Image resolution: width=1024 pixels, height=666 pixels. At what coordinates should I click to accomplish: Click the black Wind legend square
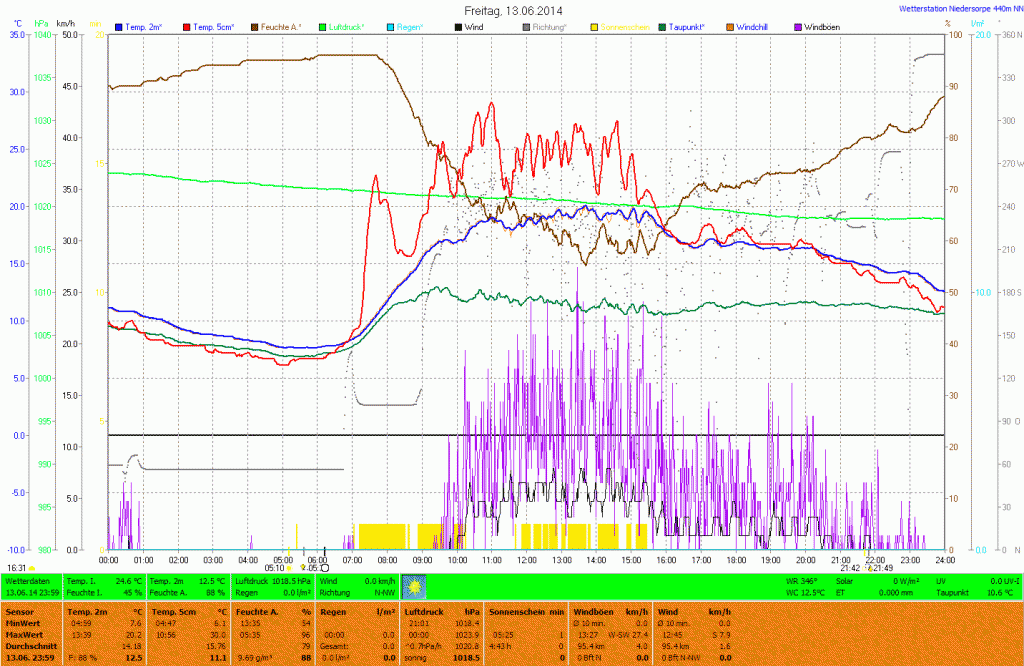pyautogui.click(x=459, y=26)
